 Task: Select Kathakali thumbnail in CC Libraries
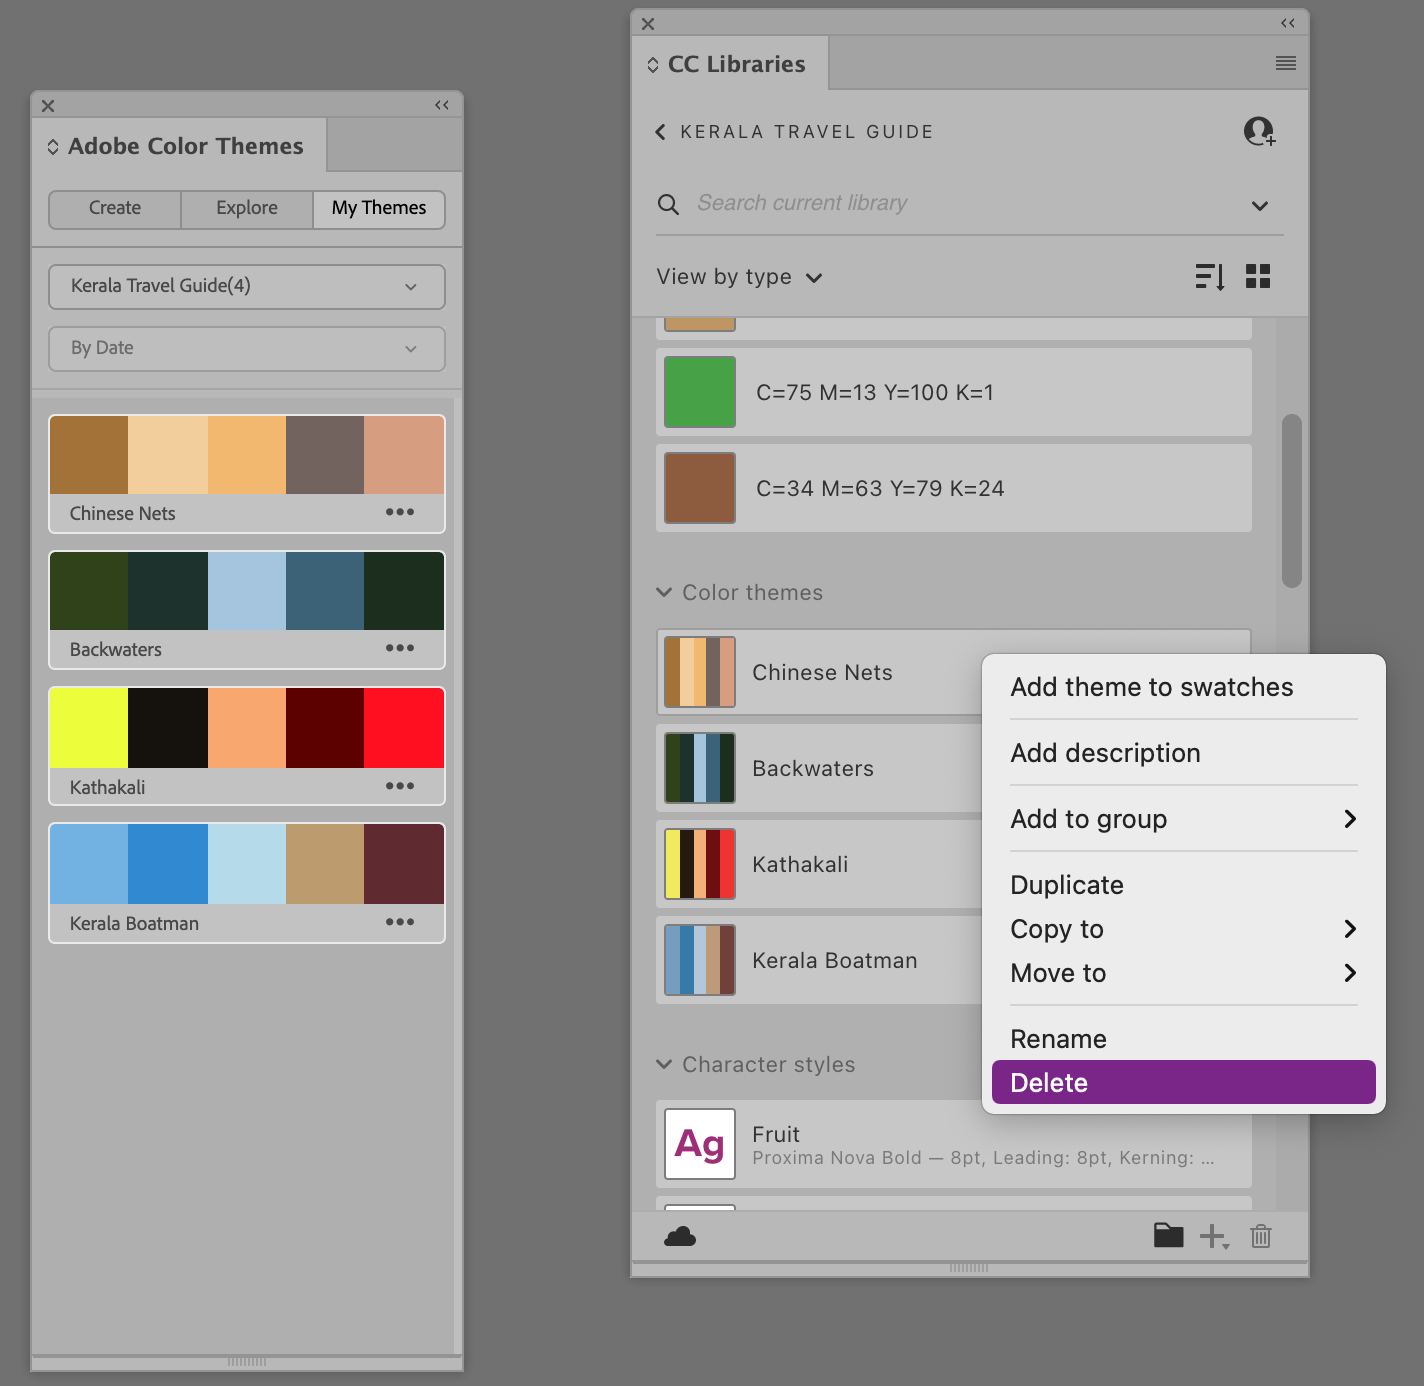click(700, 864)
